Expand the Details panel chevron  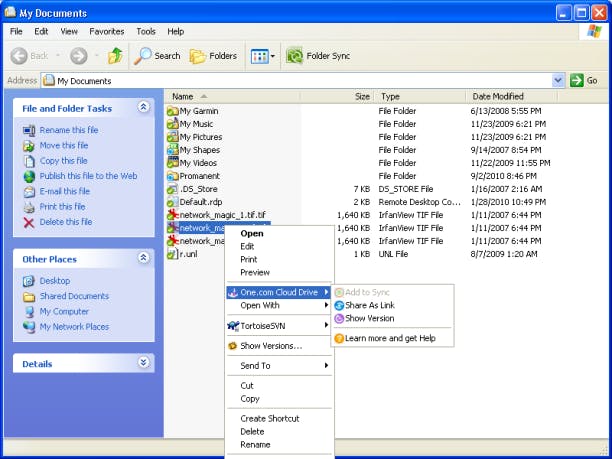[x=143, y=363]
